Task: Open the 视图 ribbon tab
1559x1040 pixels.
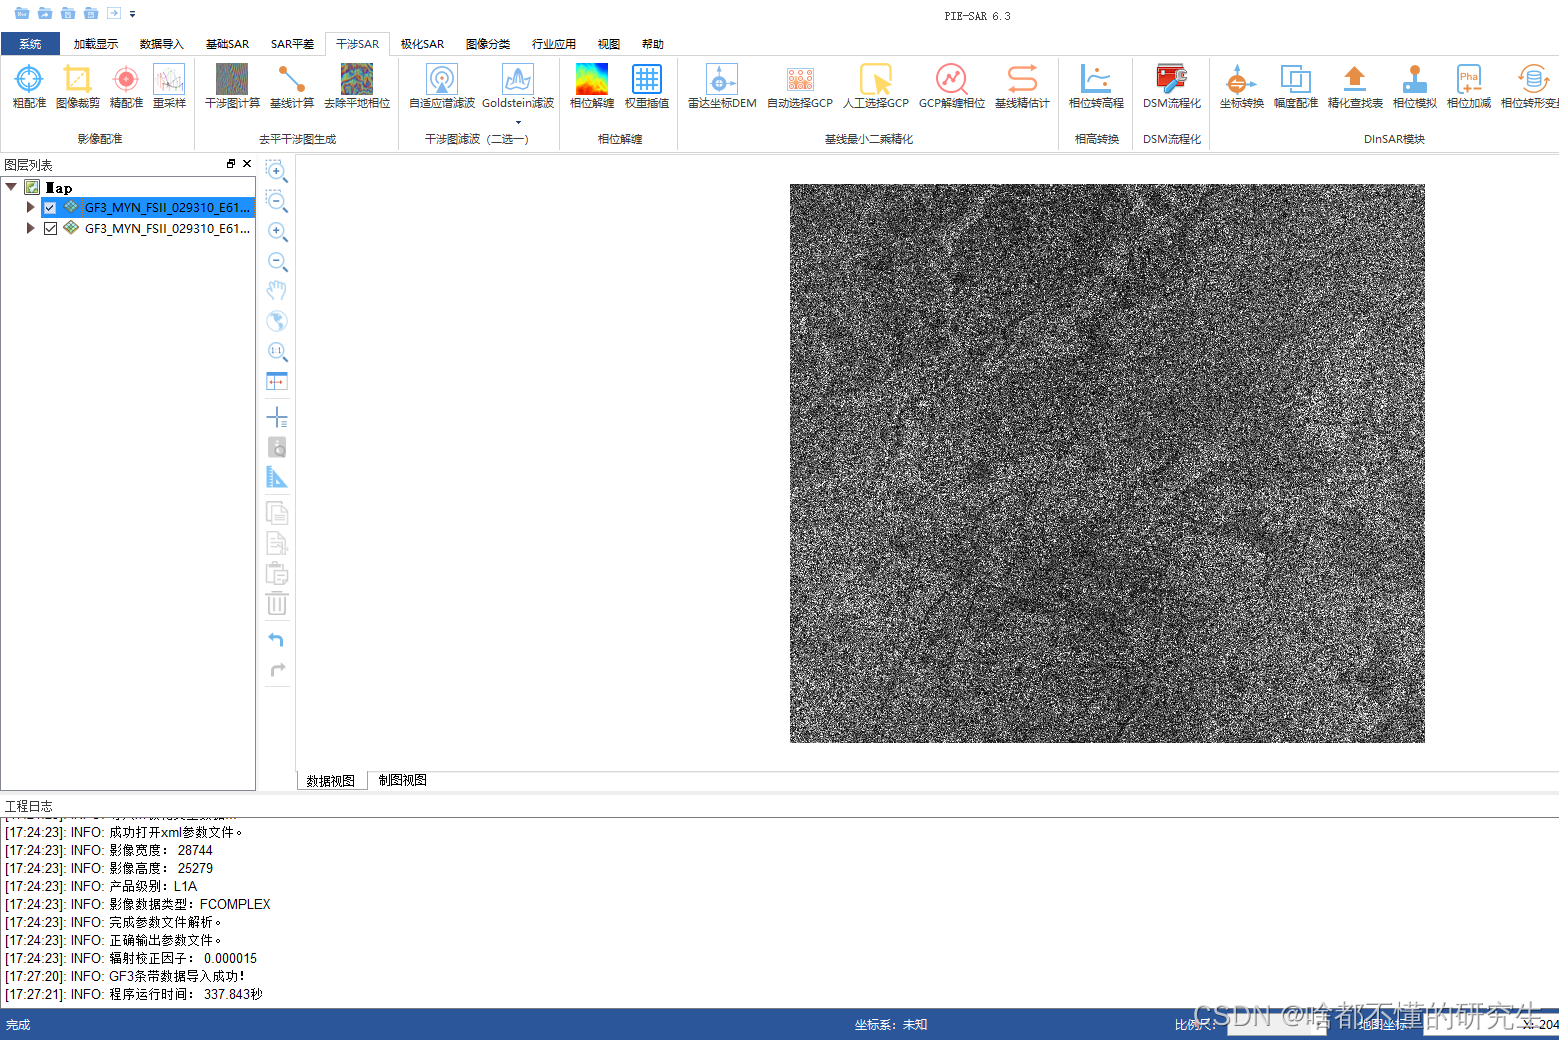Action: coord(609,44)
